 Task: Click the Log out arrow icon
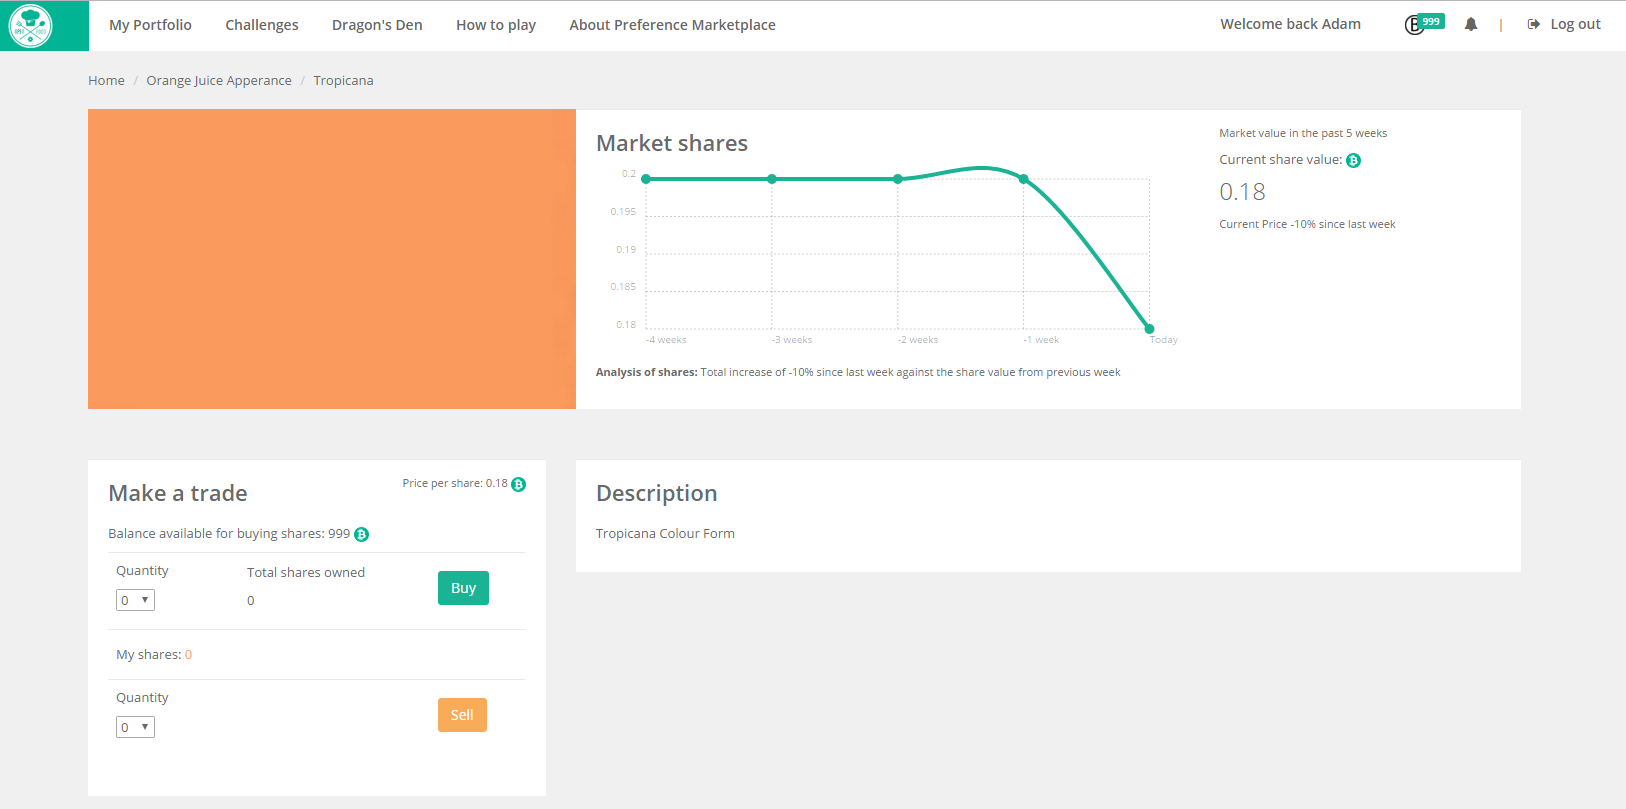1533,25
